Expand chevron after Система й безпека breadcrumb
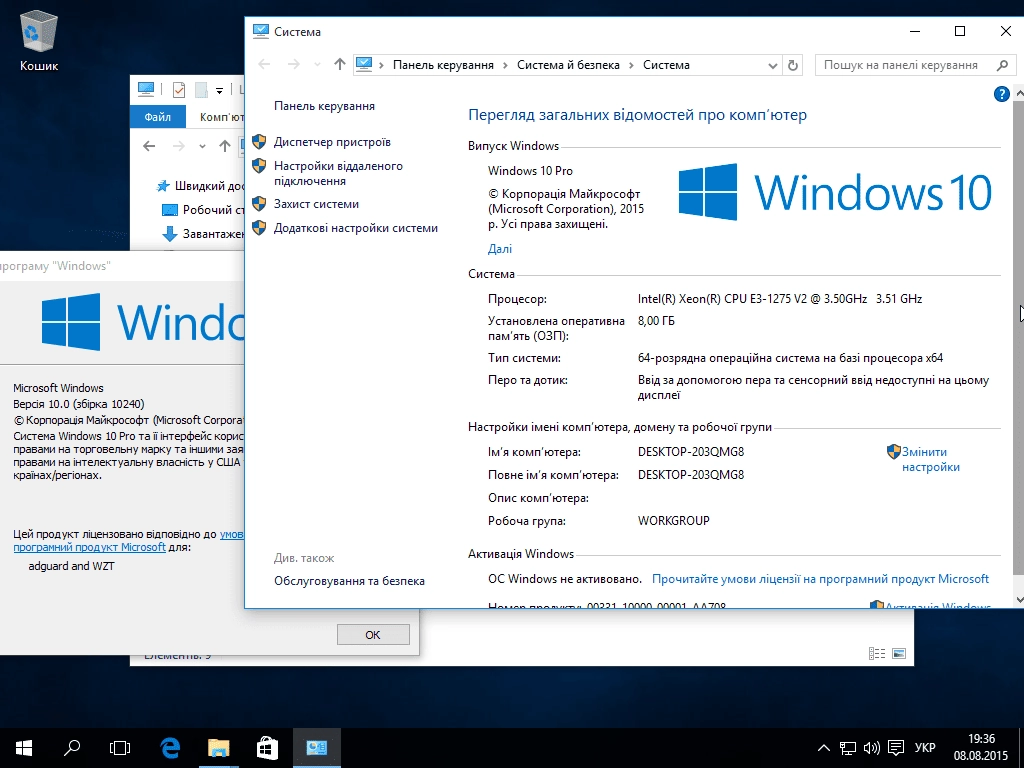The height and width of the screenshot is (768, 1024). pos(632,65)
